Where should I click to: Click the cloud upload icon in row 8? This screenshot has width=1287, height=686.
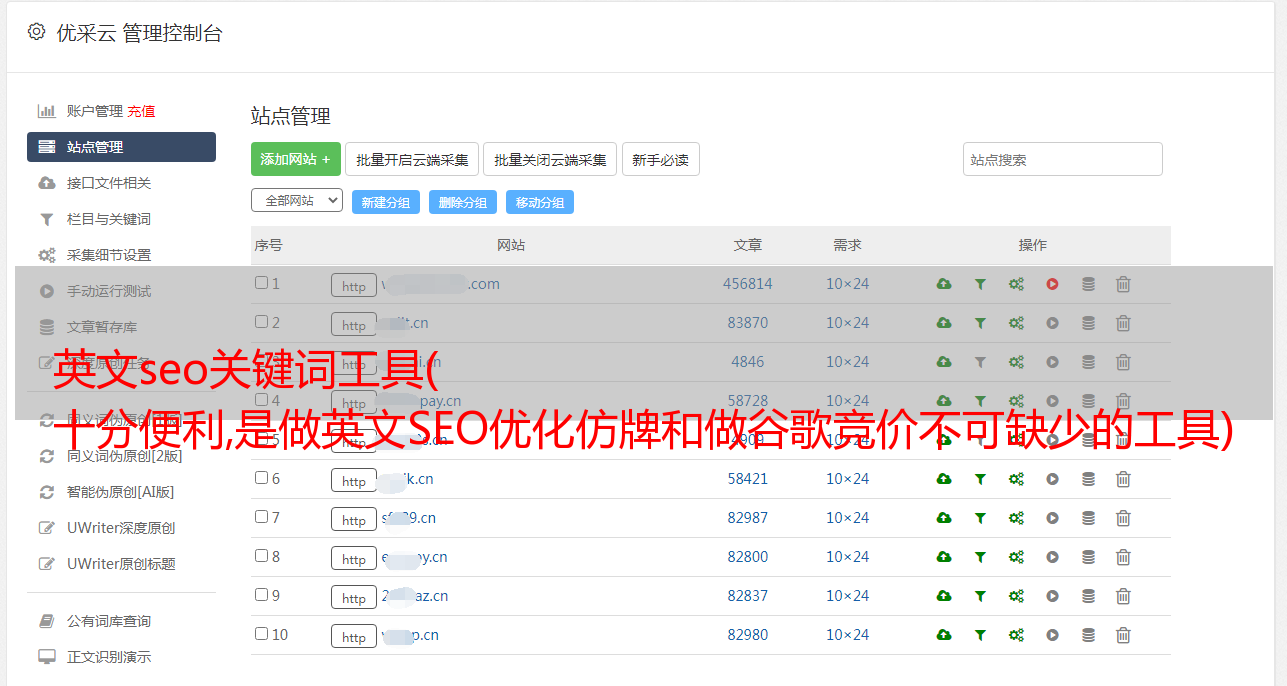944,557
